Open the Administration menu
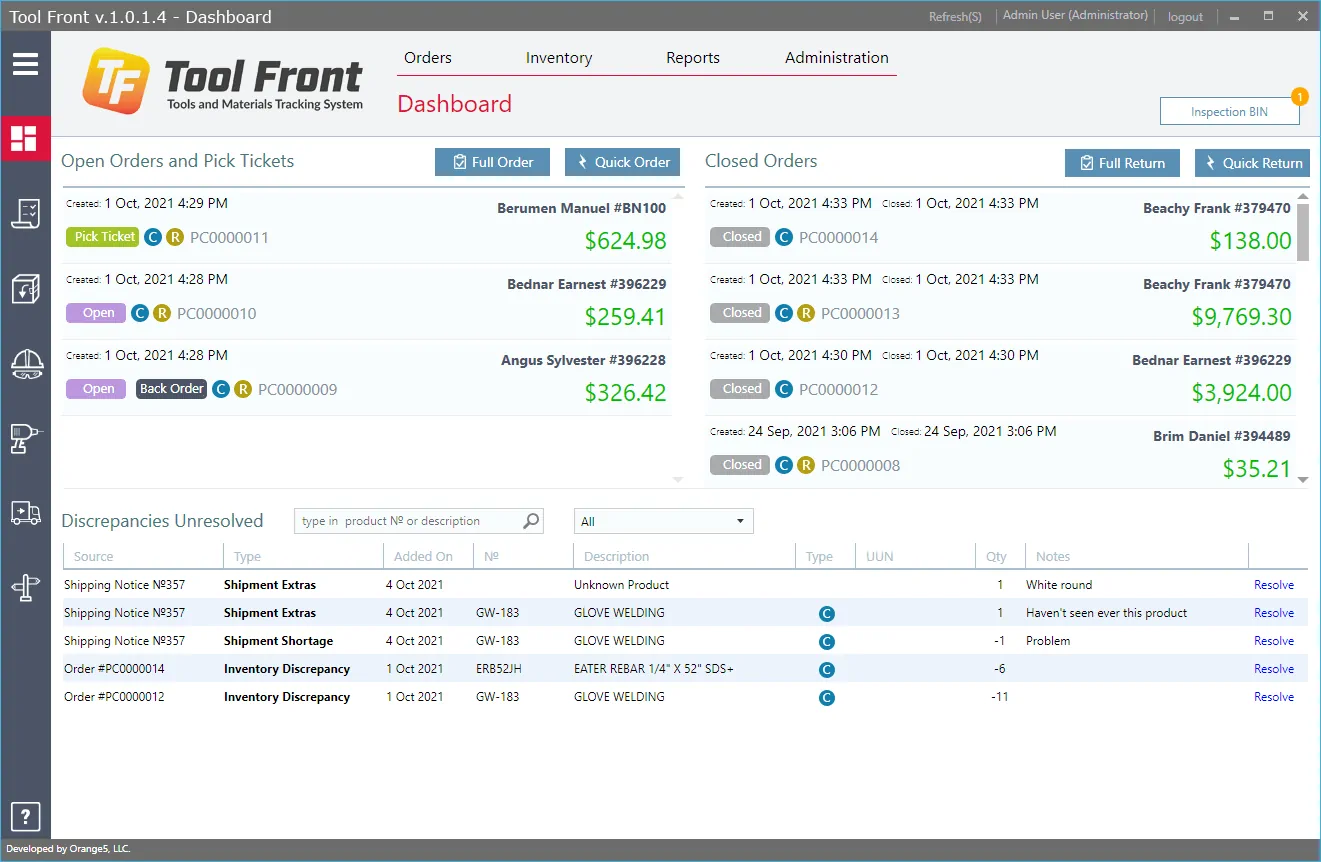This screenshot has height=862, width=1321. (836, 58)
